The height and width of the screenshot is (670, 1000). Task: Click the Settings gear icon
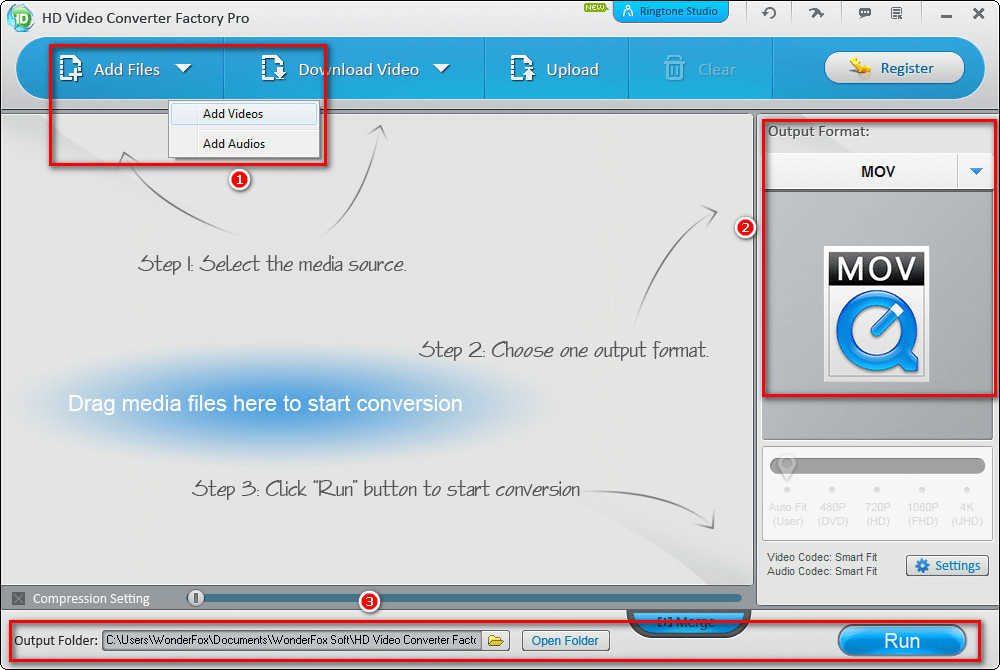tap(922, 565)
